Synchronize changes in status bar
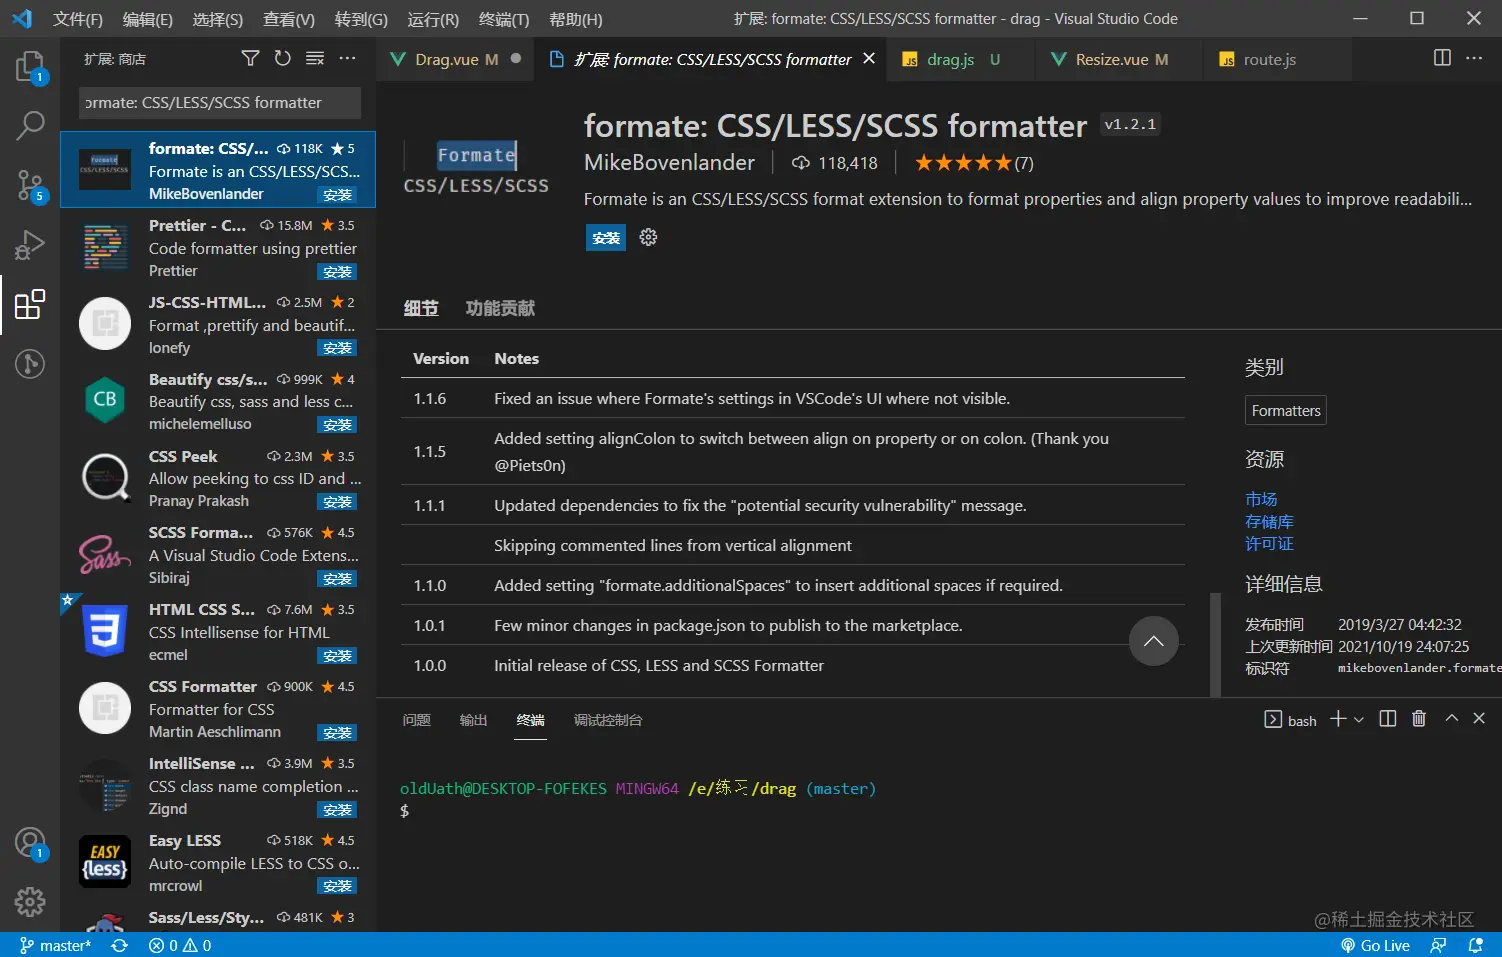This screenshot has width=1502, height=957. 119,945
